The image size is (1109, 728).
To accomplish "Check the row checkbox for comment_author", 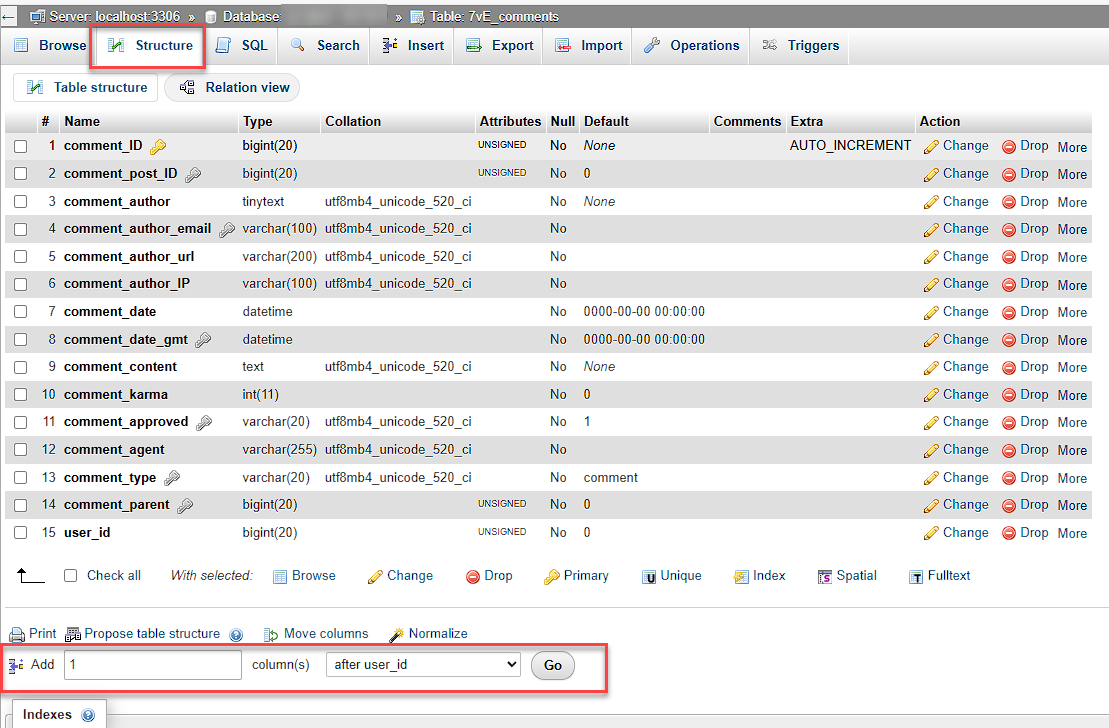I will pos(20,201).
